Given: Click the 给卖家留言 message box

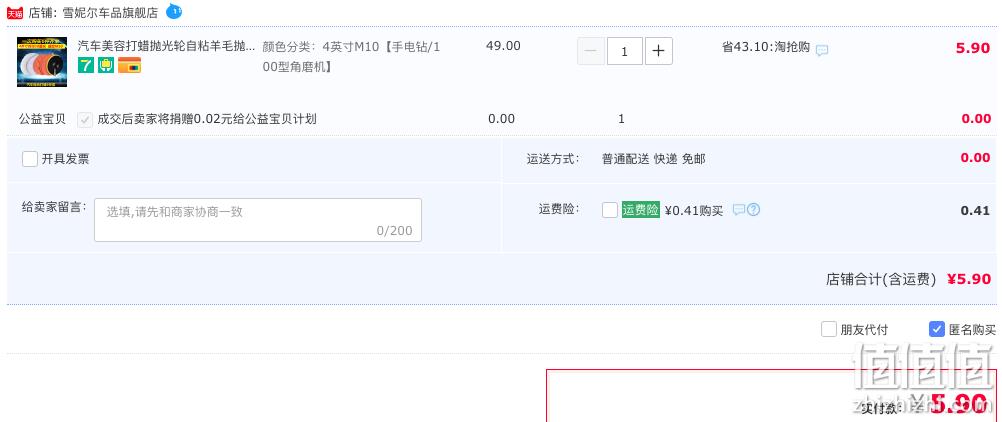Looking at the screenshot, I should point(258,220).
